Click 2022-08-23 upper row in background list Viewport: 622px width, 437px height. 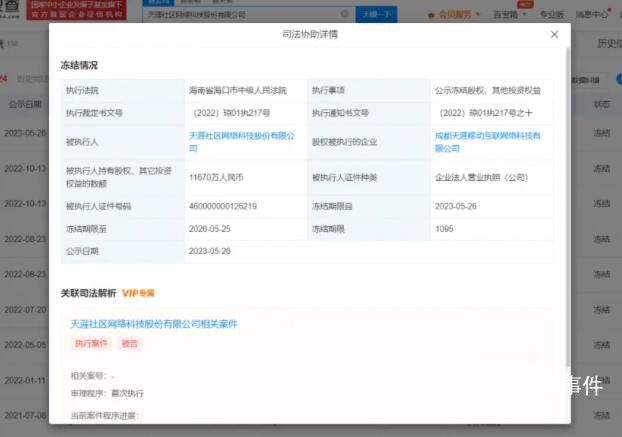[25, 239]
